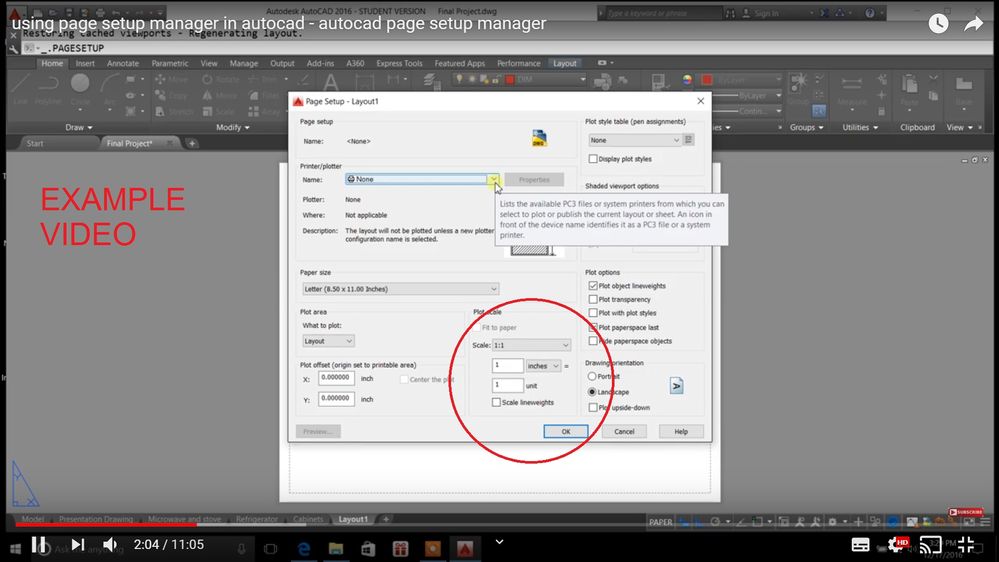Mute the video volume speaker icon

pyautogui.click(x=110, y=545)
